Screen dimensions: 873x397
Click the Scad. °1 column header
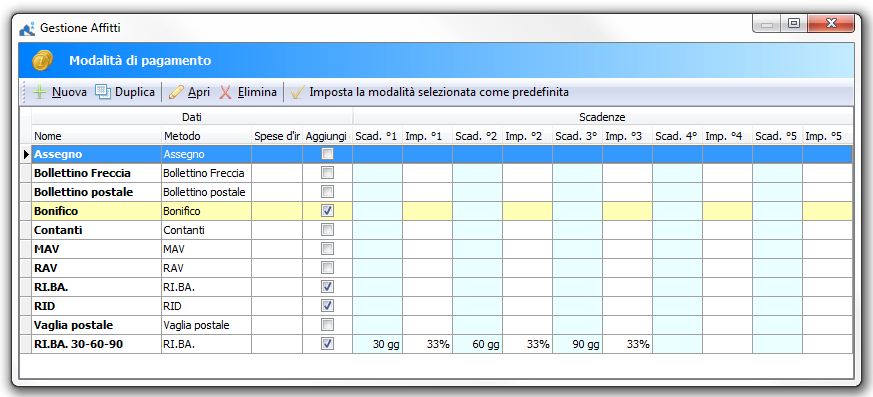(x=377, y=136)
